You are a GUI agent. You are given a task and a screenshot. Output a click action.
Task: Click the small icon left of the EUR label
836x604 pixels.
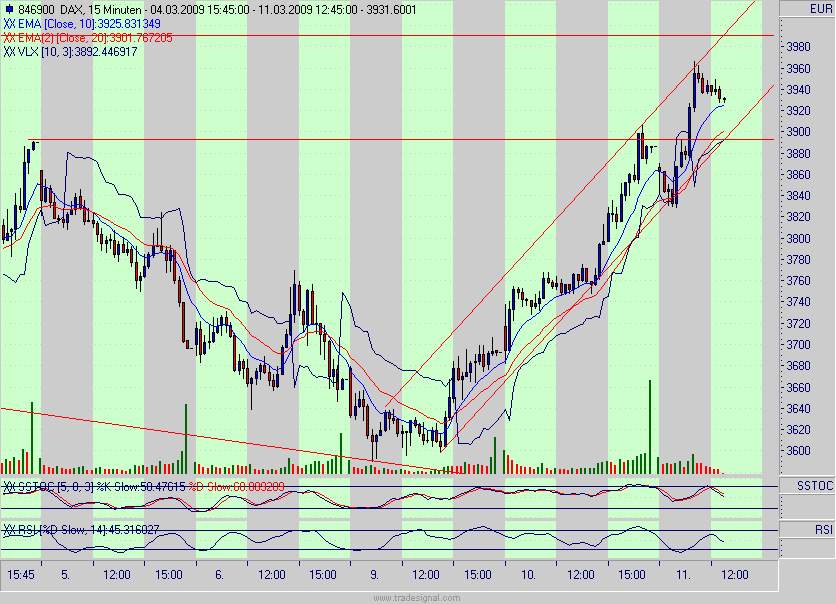[784, 6]
